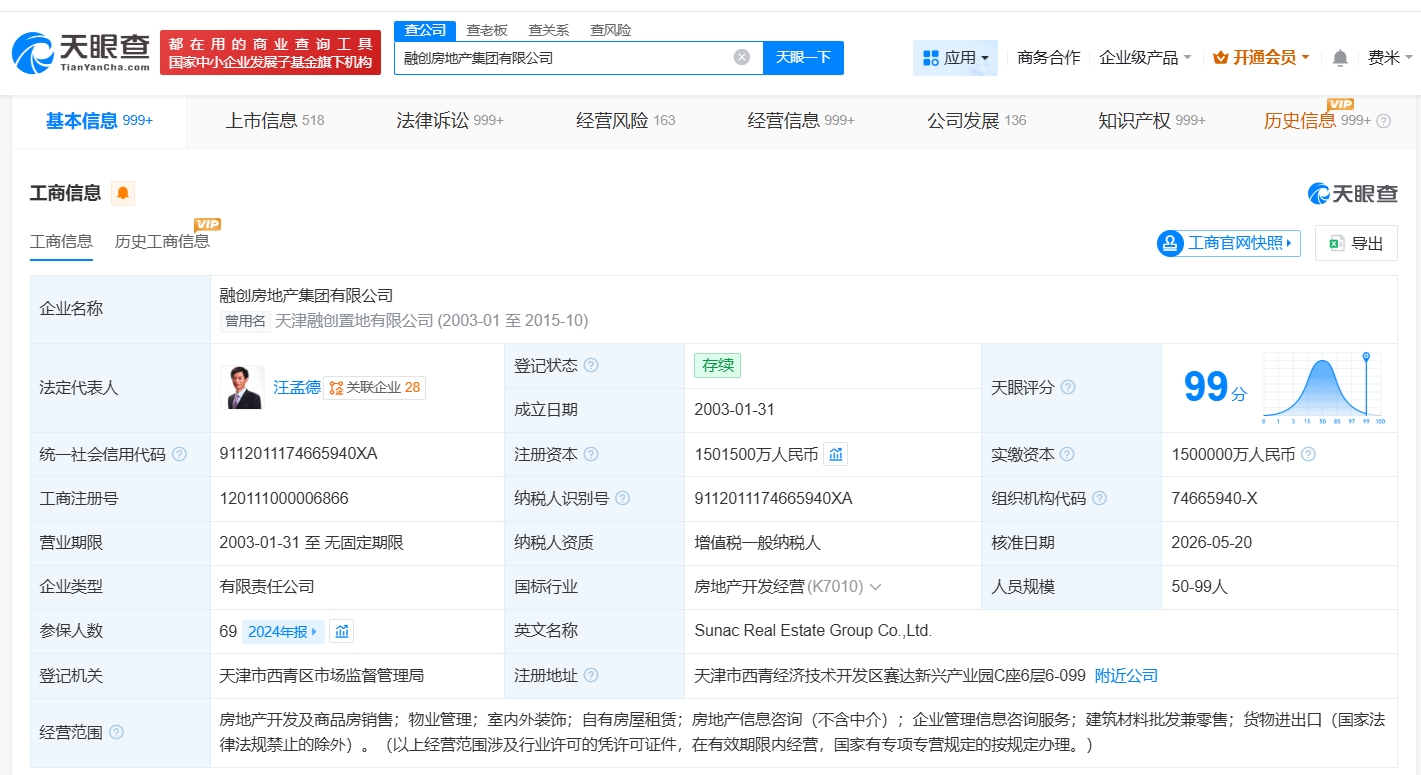Switch to the 查风险 search tab
1421x775 pixels.
click(x=610, y=30)
